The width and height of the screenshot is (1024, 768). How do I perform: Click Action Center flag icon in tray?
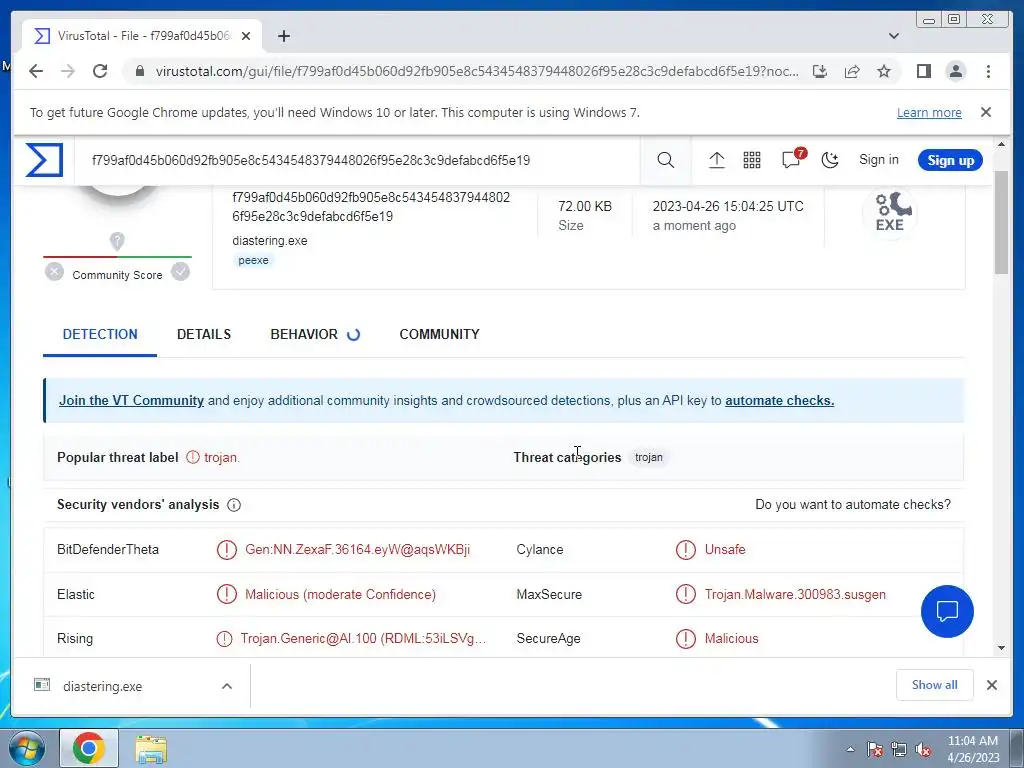874,749
